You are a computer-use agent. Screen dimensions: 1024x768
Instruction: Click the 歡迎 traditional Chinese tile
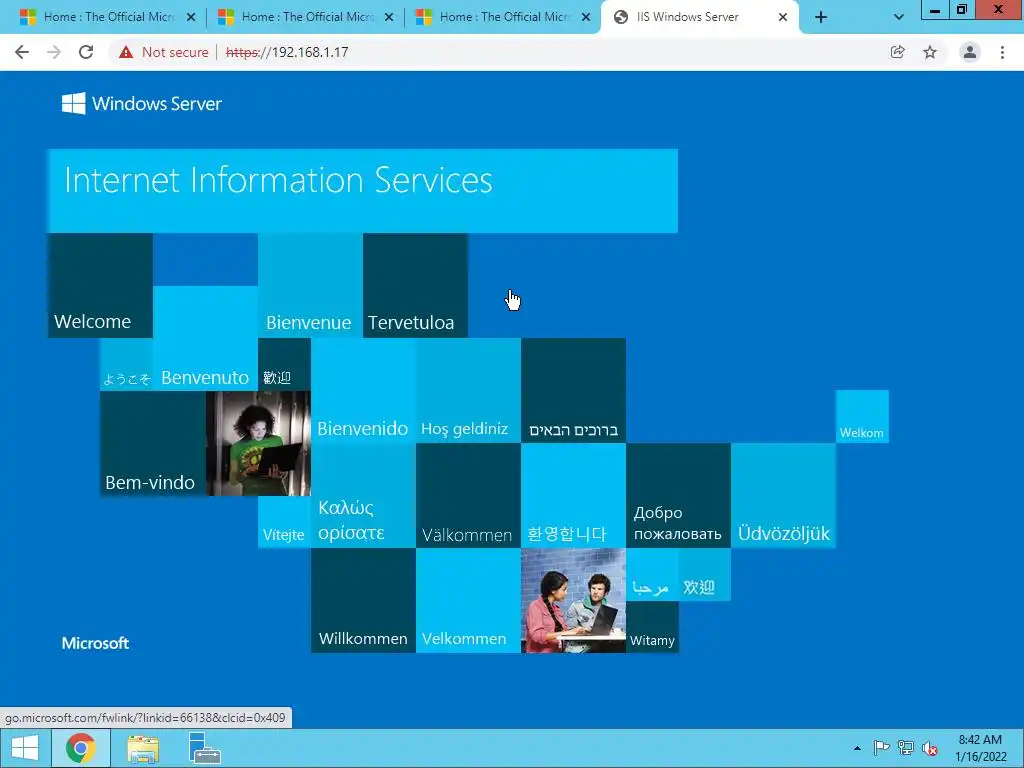point(284,364)
